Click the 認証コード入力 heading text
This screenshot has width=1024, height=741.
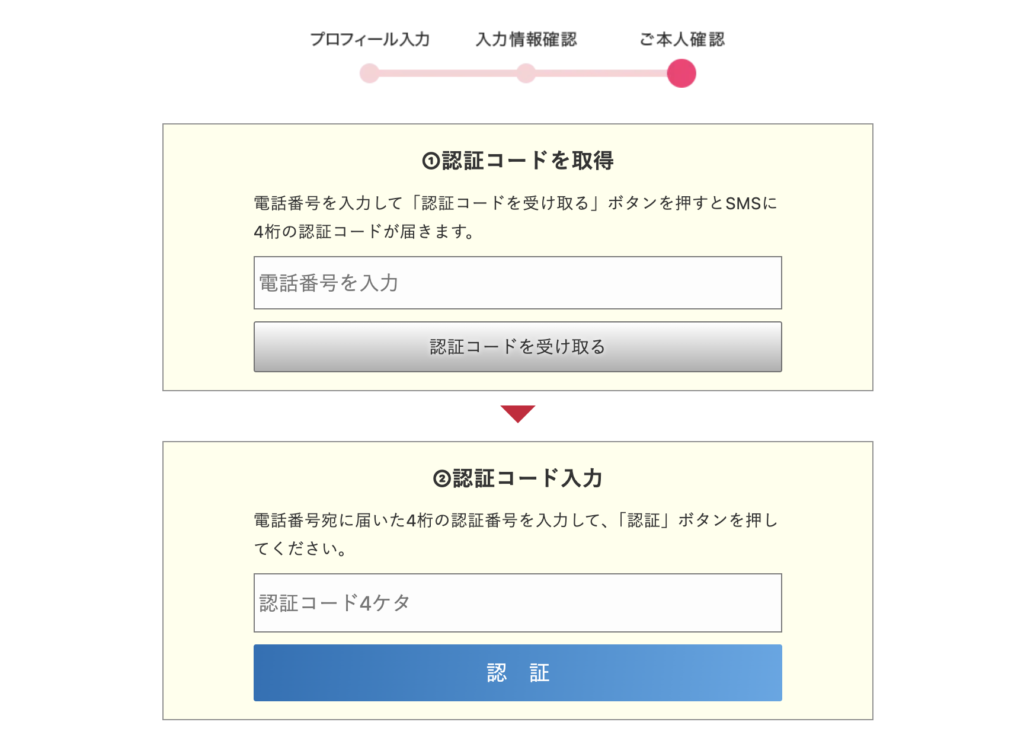(x=528, y=479)
